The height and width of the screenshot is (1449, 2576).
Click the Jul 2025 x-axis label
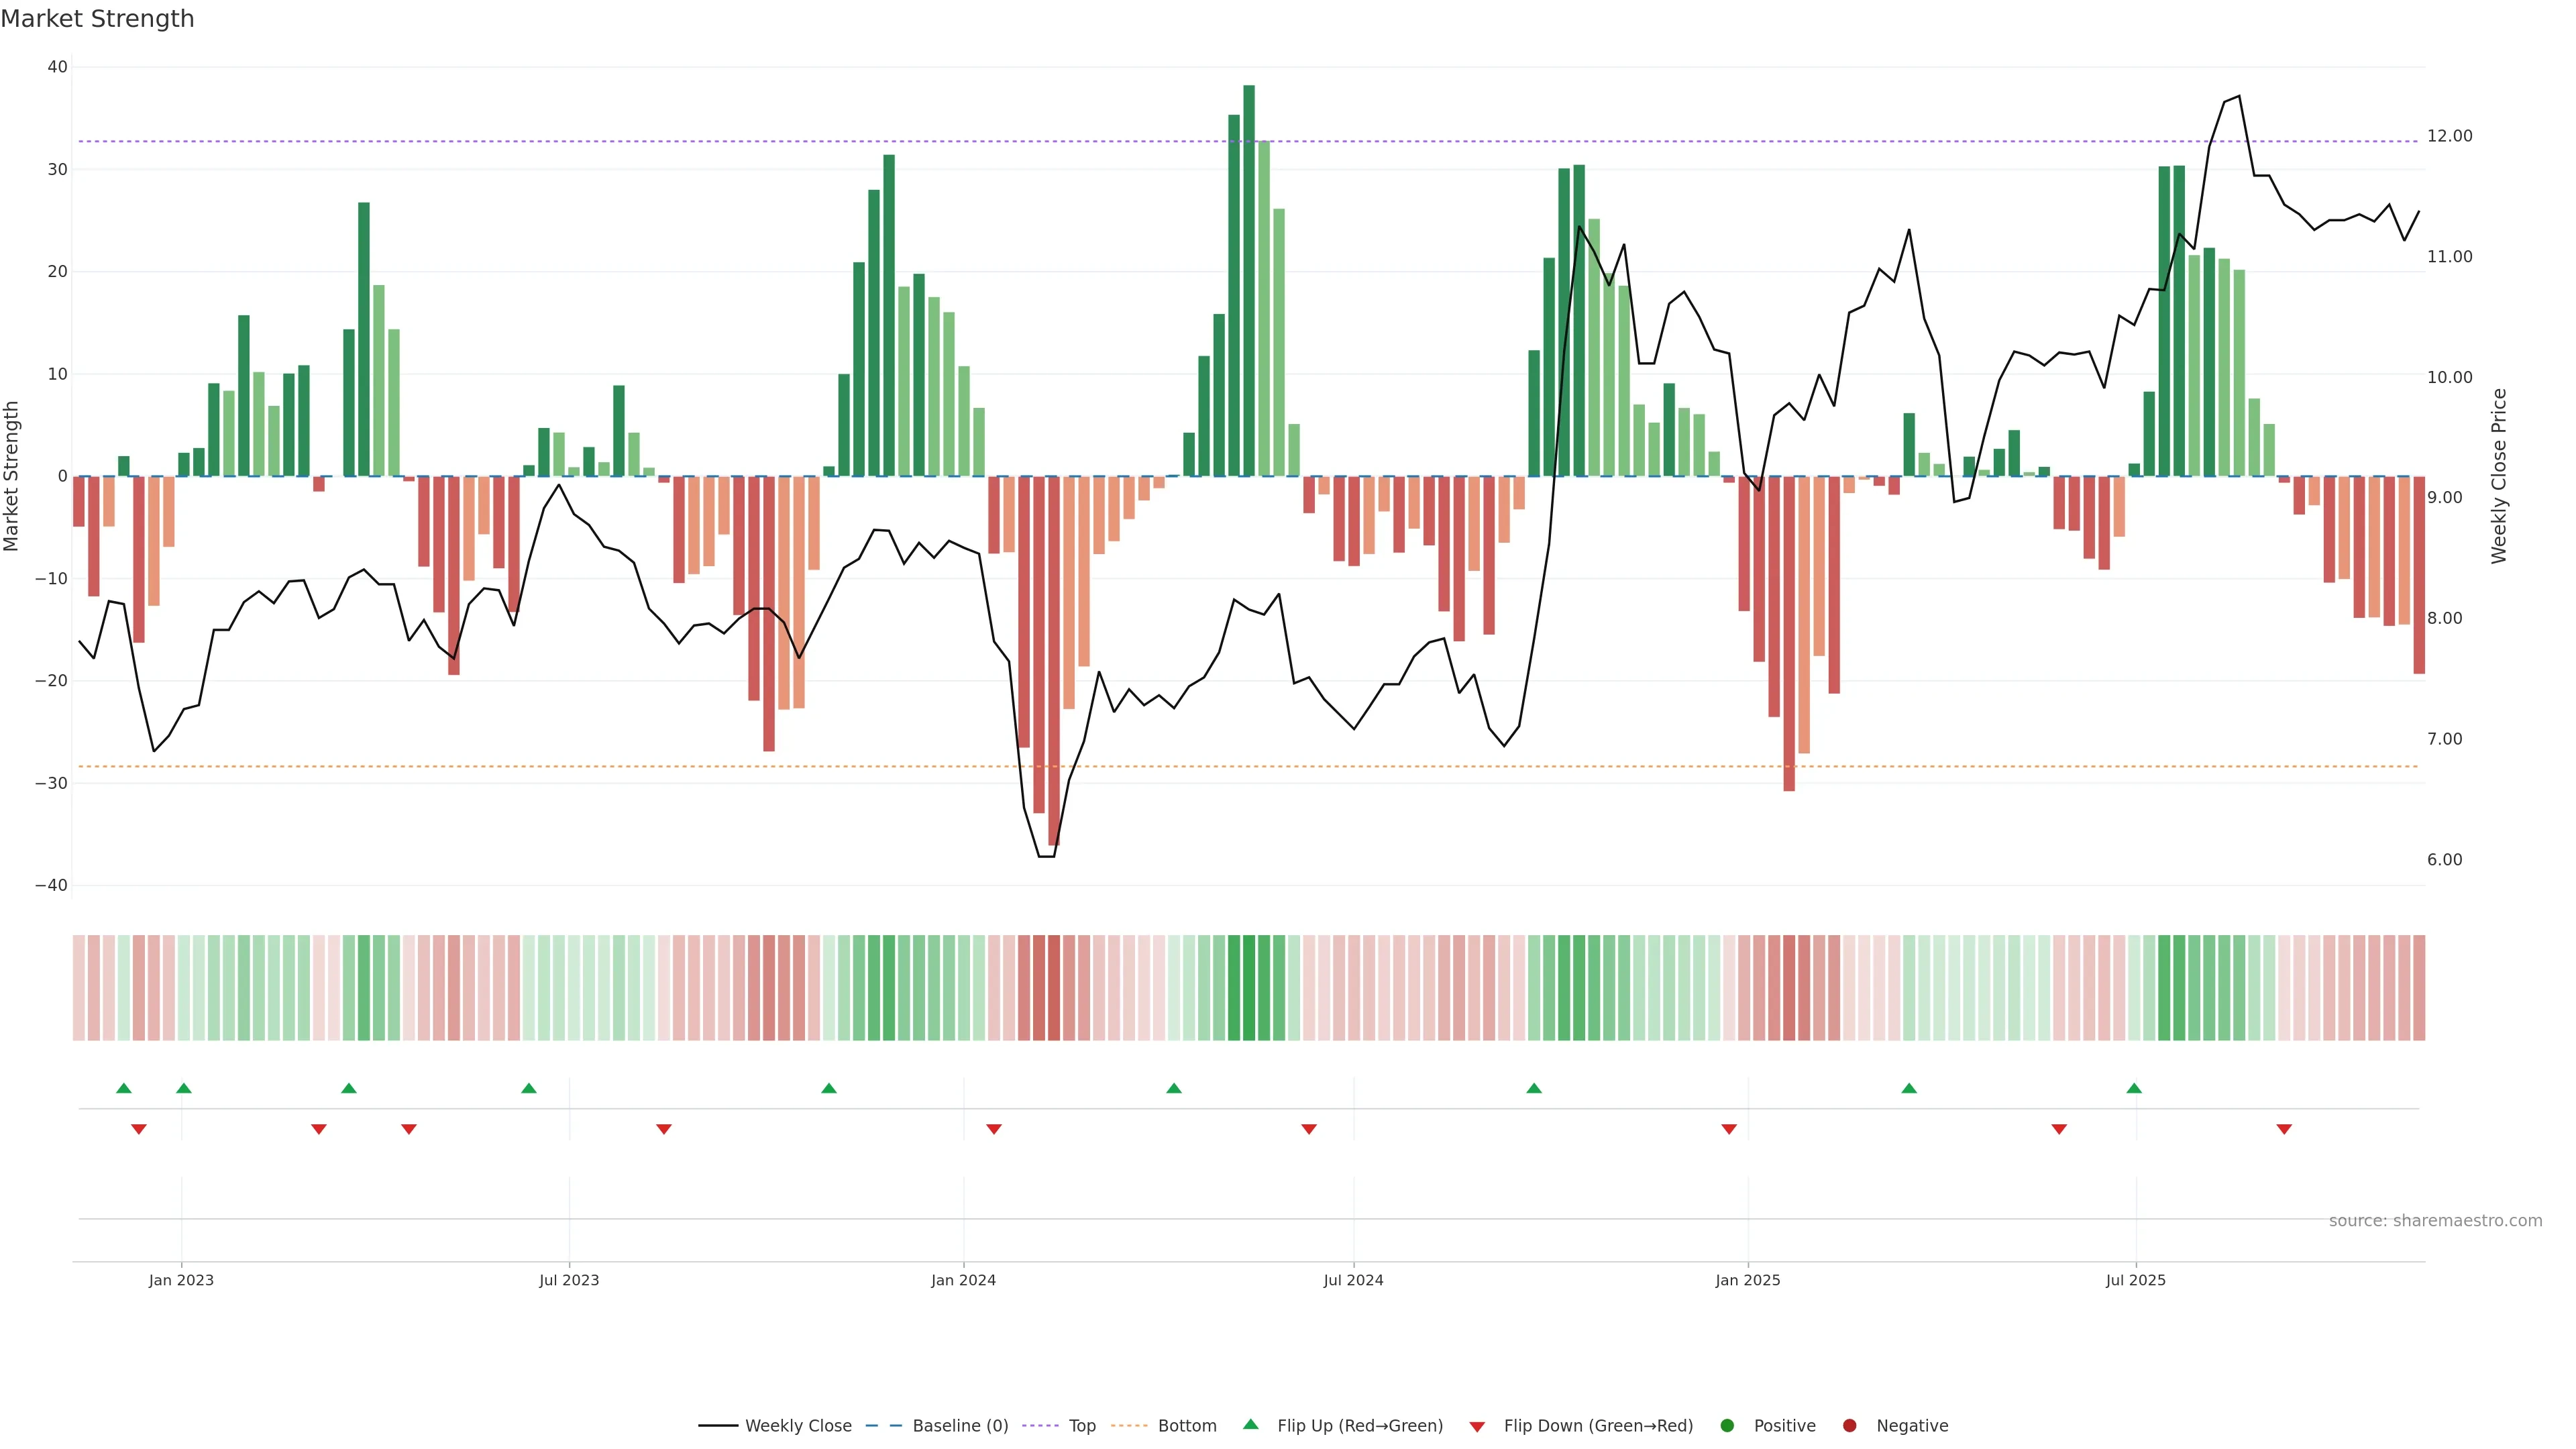[2135, 1280]
